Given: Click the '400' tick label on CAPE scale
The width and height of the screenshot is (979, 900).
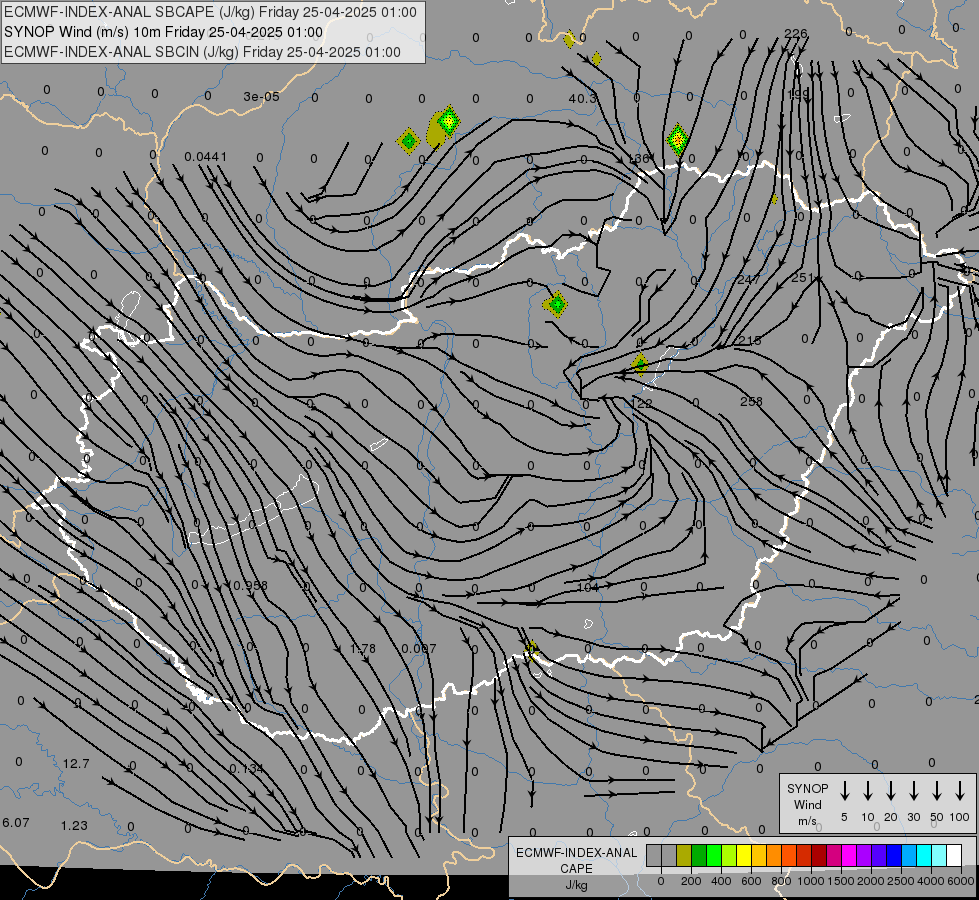Looking at the screenshot, I should 721,881.
